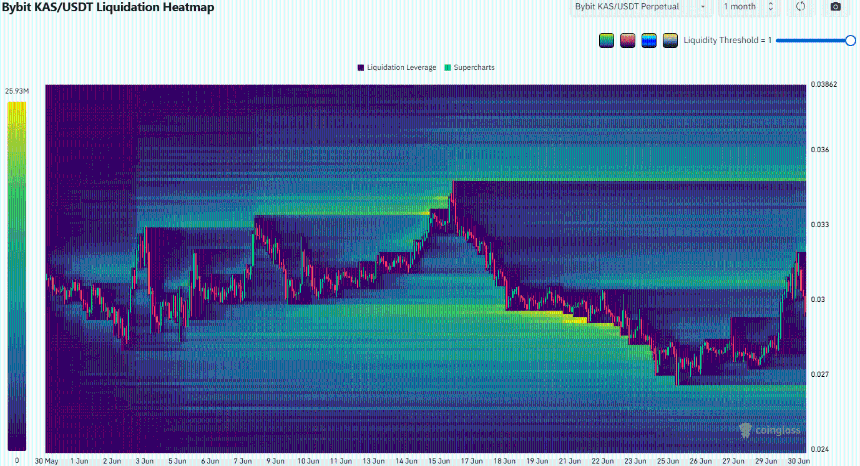Click the 3 Jun date label
The image size is (860, 466).
[145, 461]
